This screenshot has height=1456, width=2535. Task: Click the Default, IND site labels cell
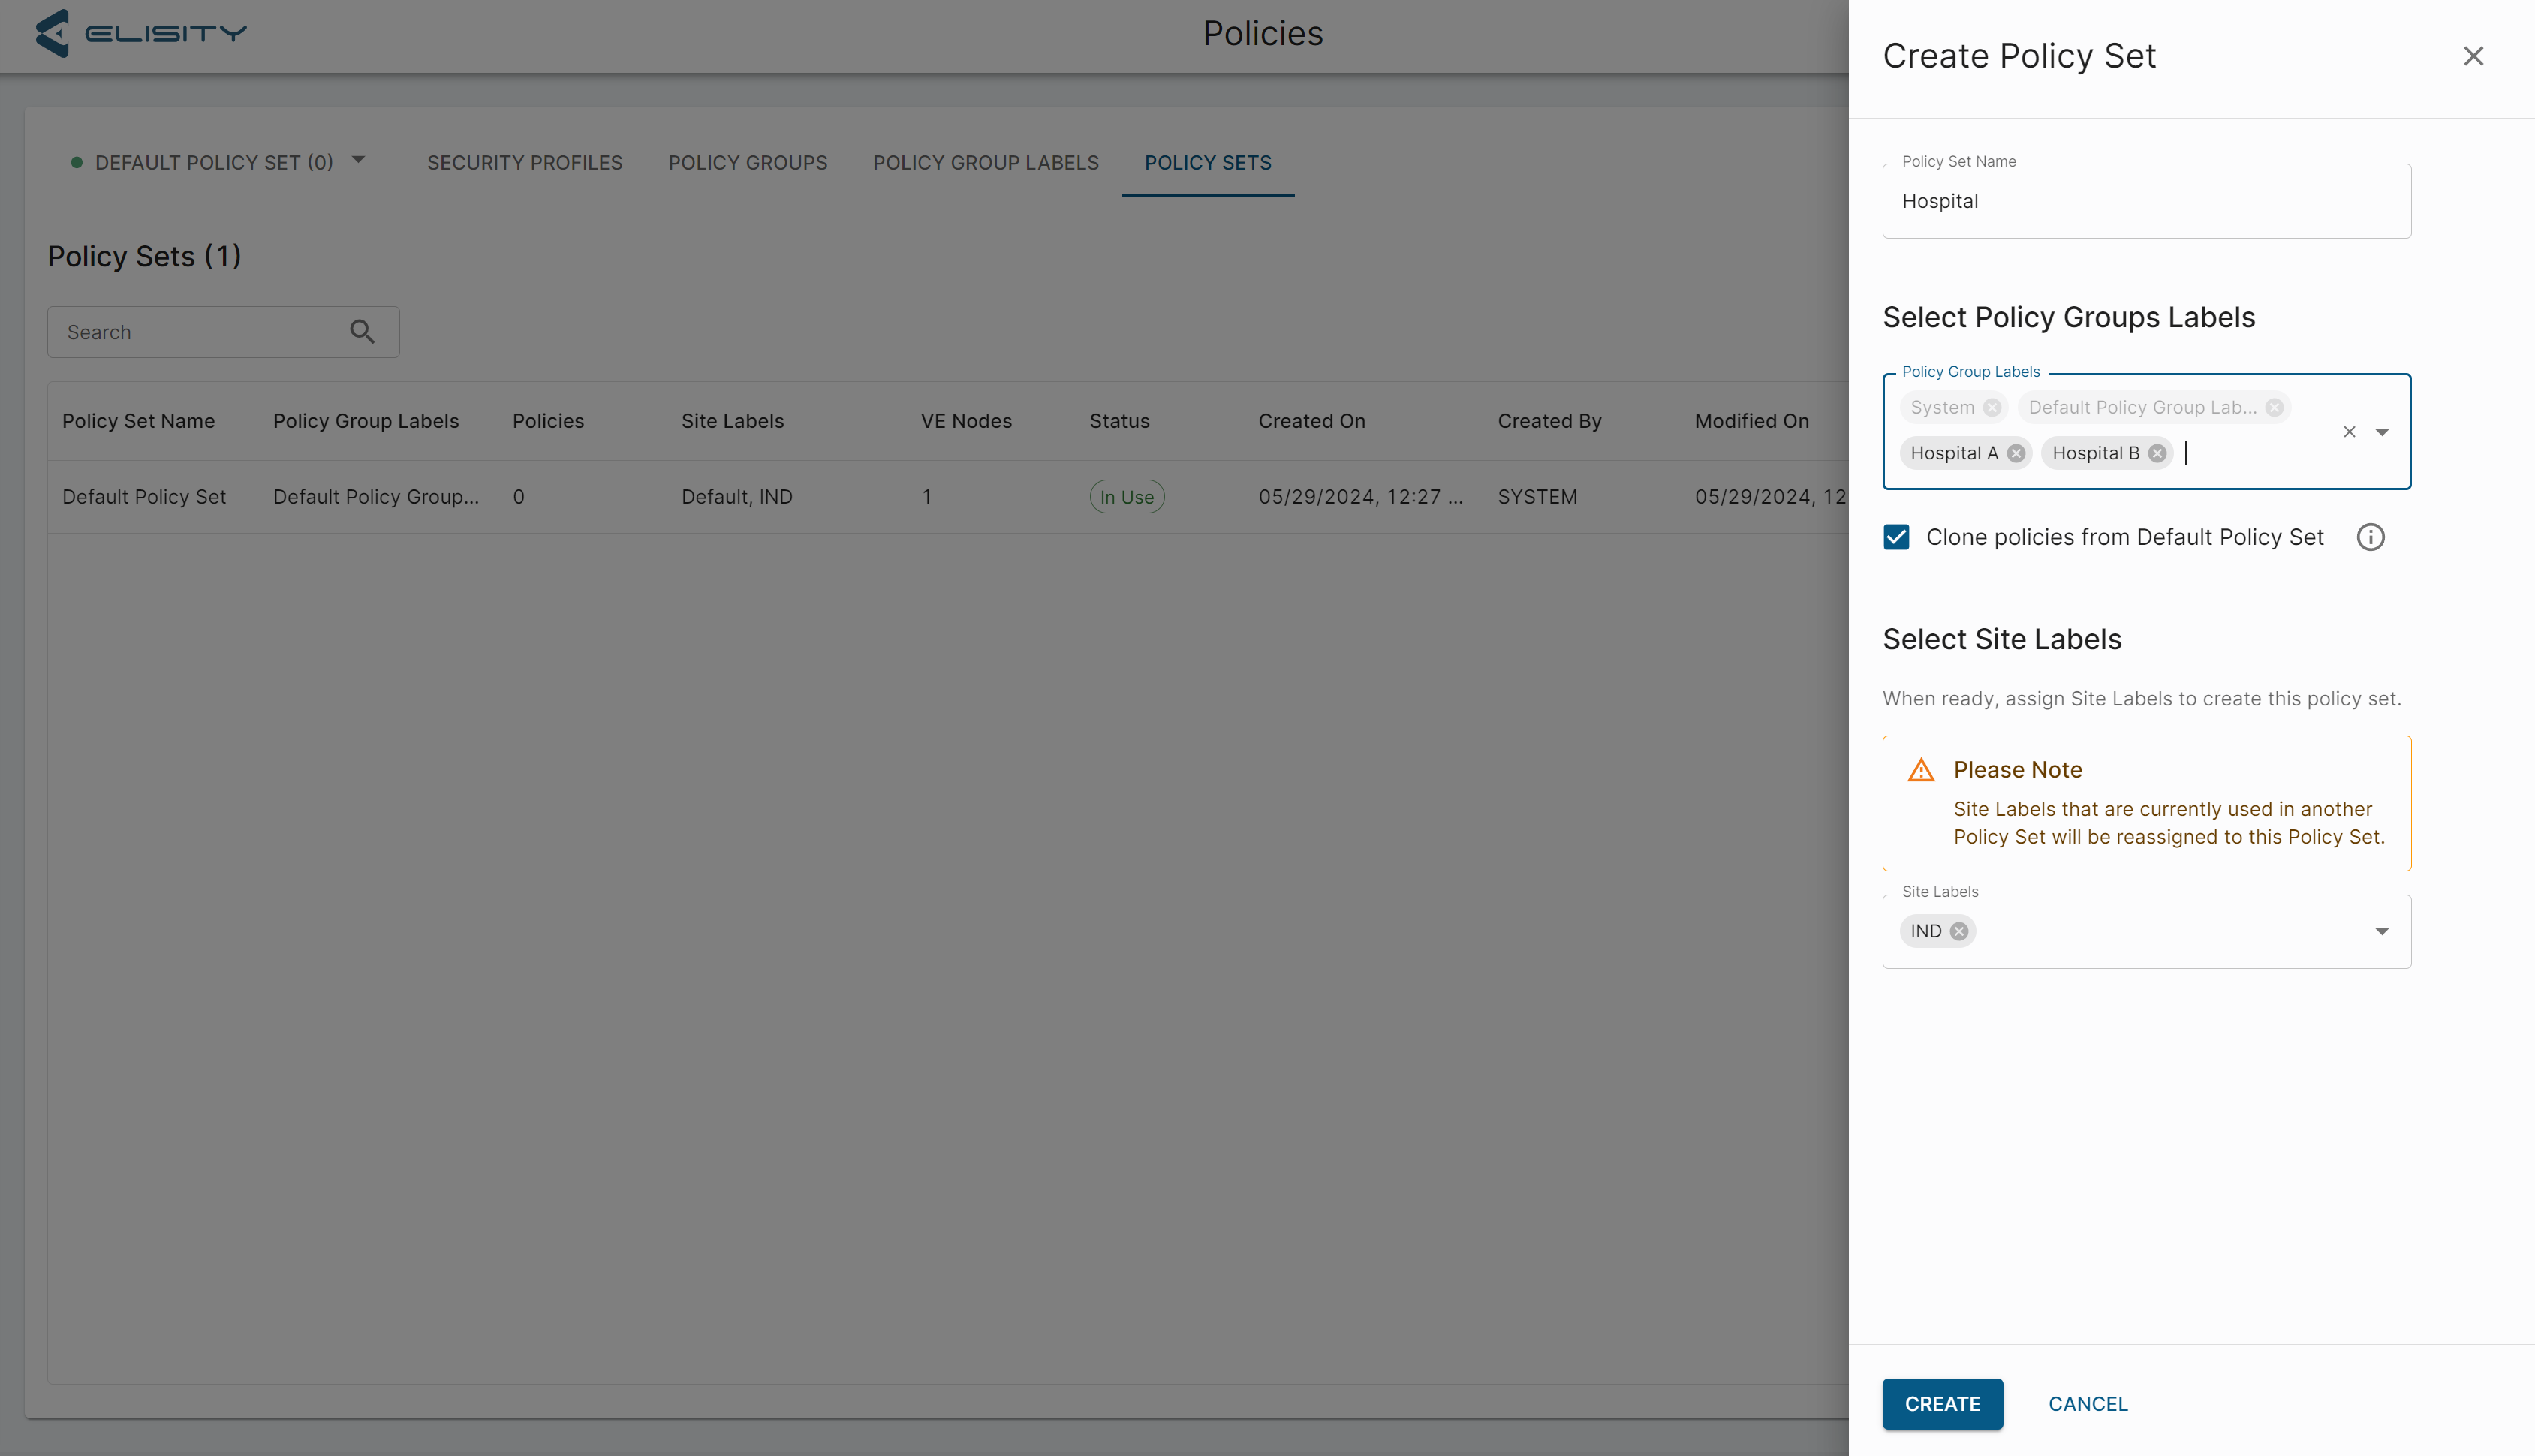[x=737, y=497]
